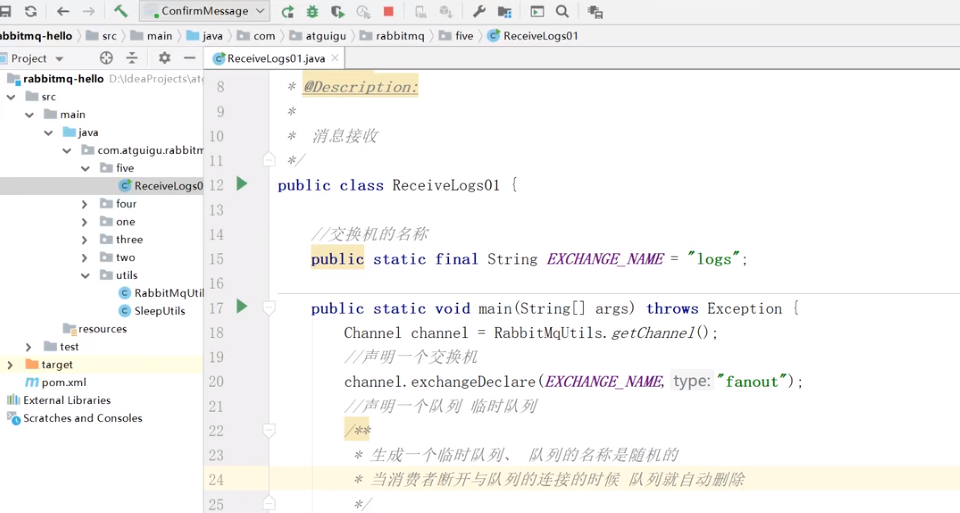Open RabbitMqUtils class in tree
Screen dimensions: 960x513
coord(162,293)
